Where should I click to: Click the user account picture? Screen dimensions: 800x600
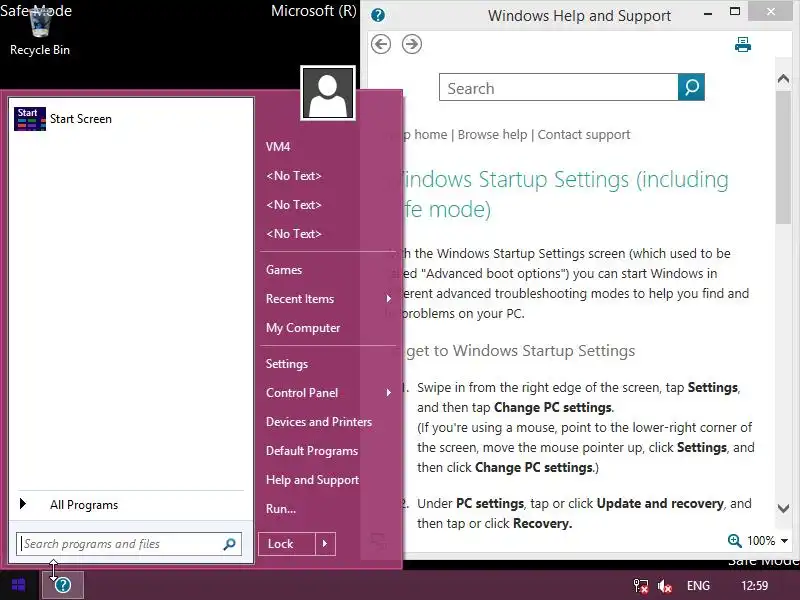(x=328, y=93)
